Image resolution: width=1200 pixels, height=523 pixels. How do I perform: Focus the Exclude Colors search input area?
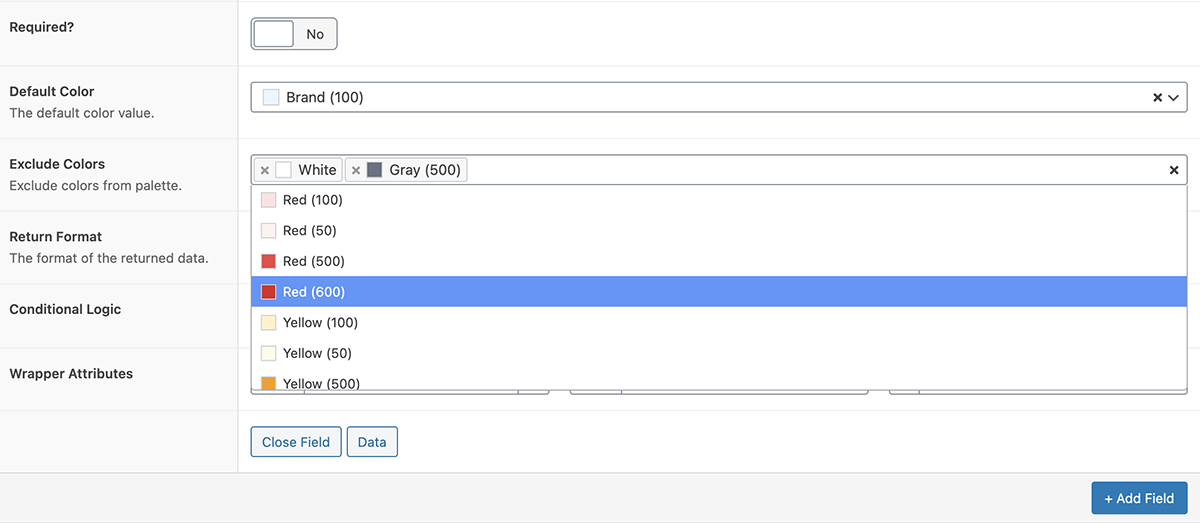(800, 170)
